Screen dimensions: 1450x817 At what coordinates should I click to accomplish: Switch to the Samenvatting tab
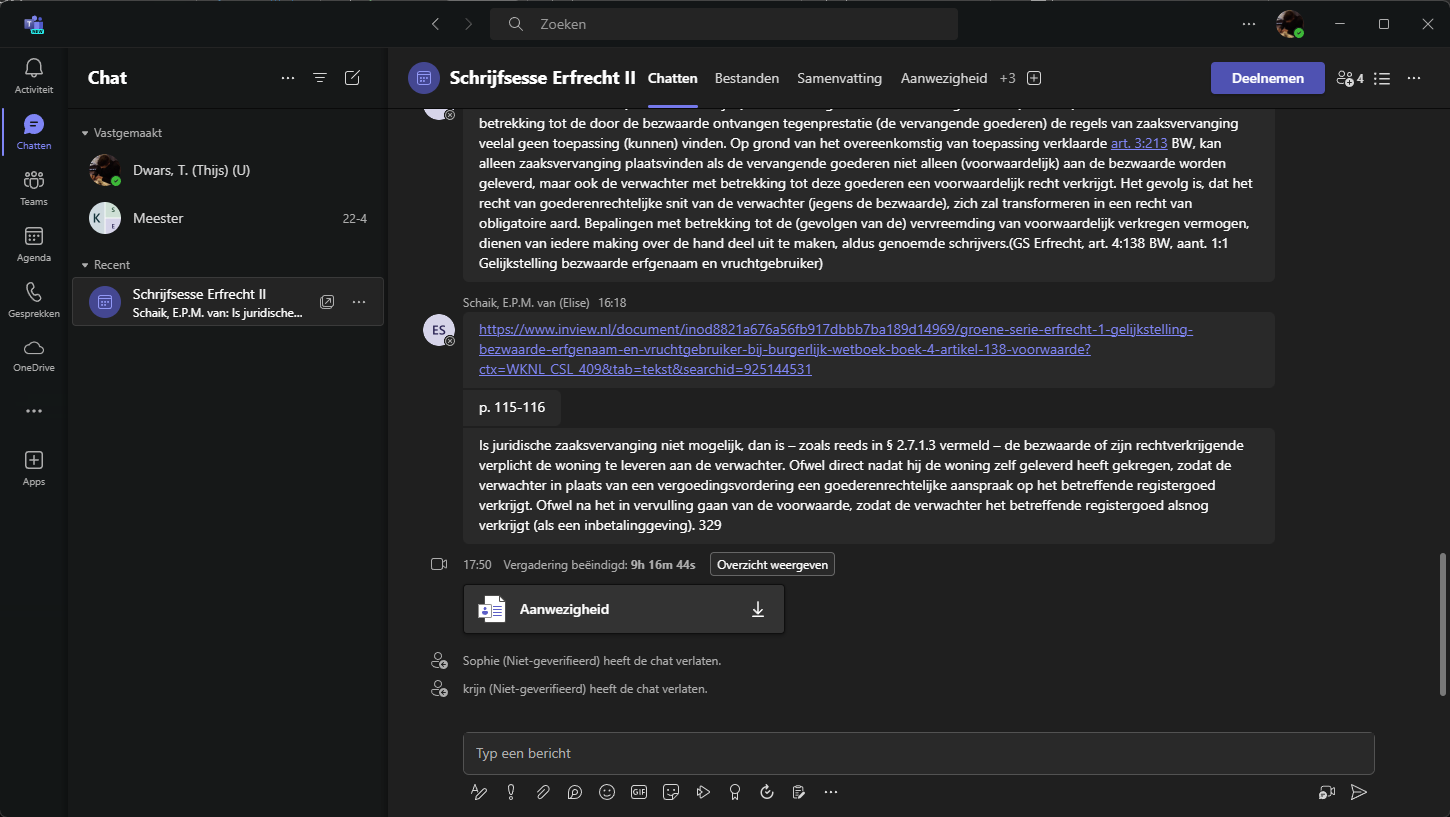839,78
